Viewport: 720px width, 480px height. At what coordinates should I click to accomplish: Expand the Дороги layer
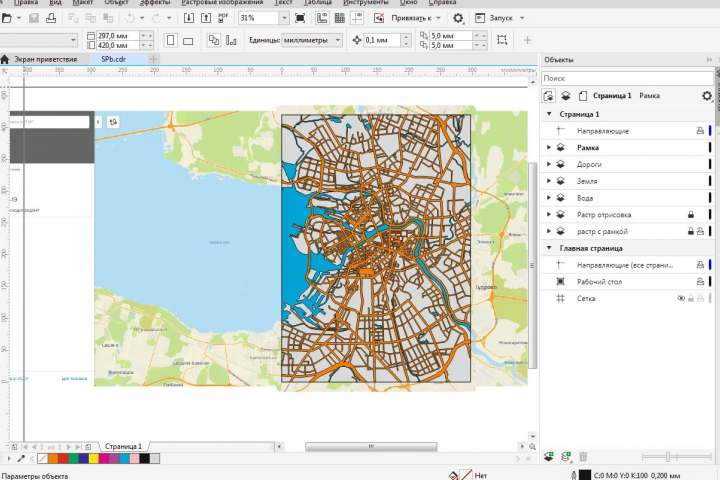[x=548, y=164]
